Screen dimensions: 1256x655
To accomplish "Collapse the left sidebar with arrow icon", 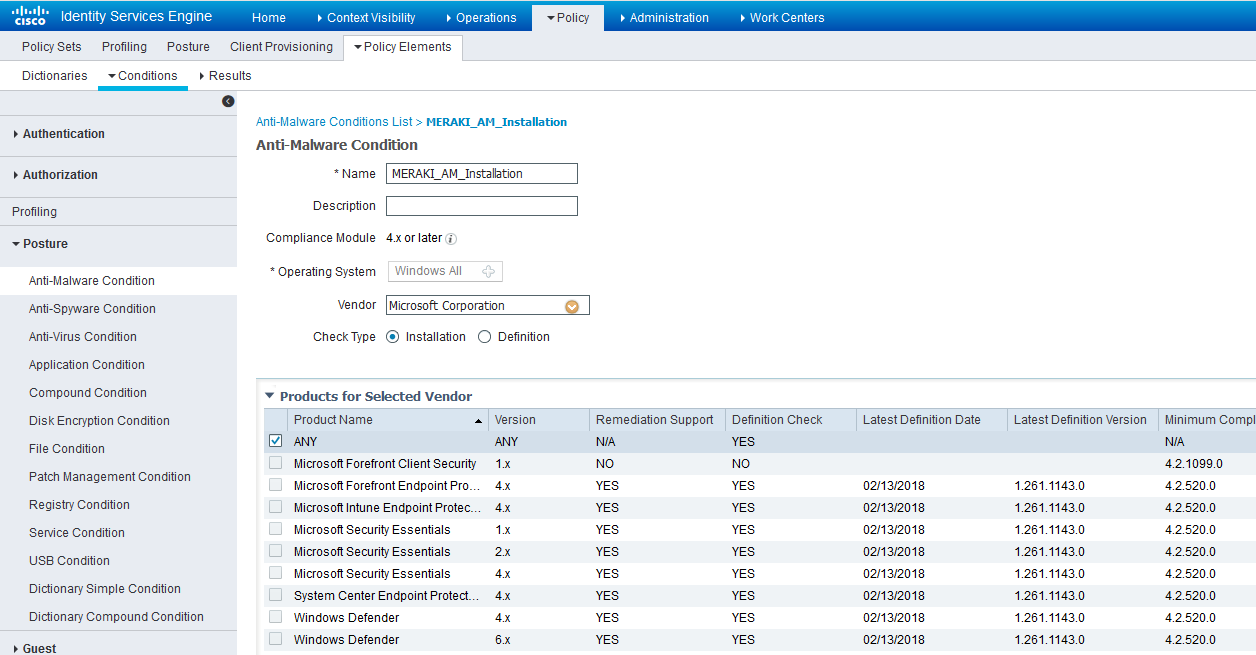I will 228,101.
